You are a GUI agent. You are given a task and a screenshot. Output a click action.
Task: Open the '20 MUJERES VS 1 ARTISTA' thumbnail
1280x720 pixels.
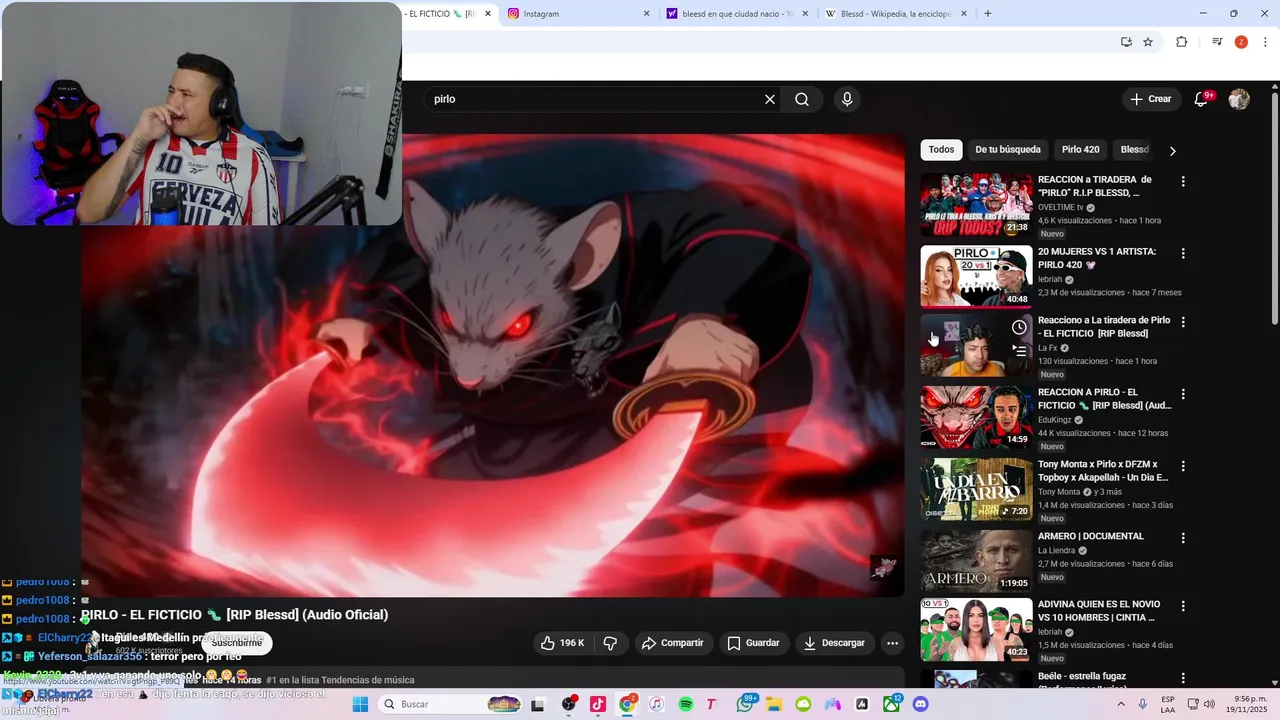point(976,276)
